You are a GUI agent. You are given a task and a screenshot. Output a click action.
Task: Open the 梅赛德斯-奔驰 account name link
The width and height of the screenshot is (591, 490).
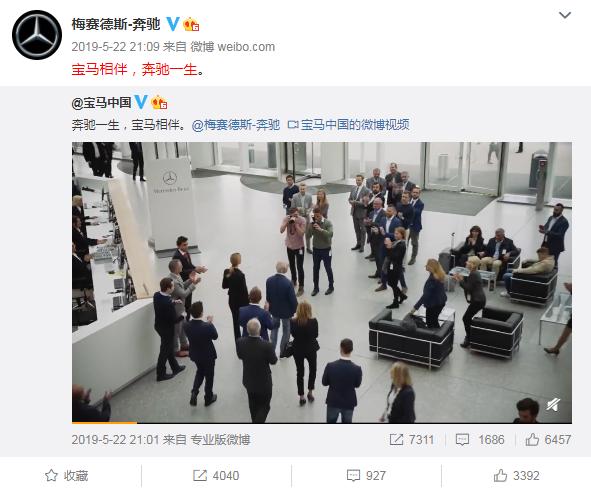click(116, 24)
